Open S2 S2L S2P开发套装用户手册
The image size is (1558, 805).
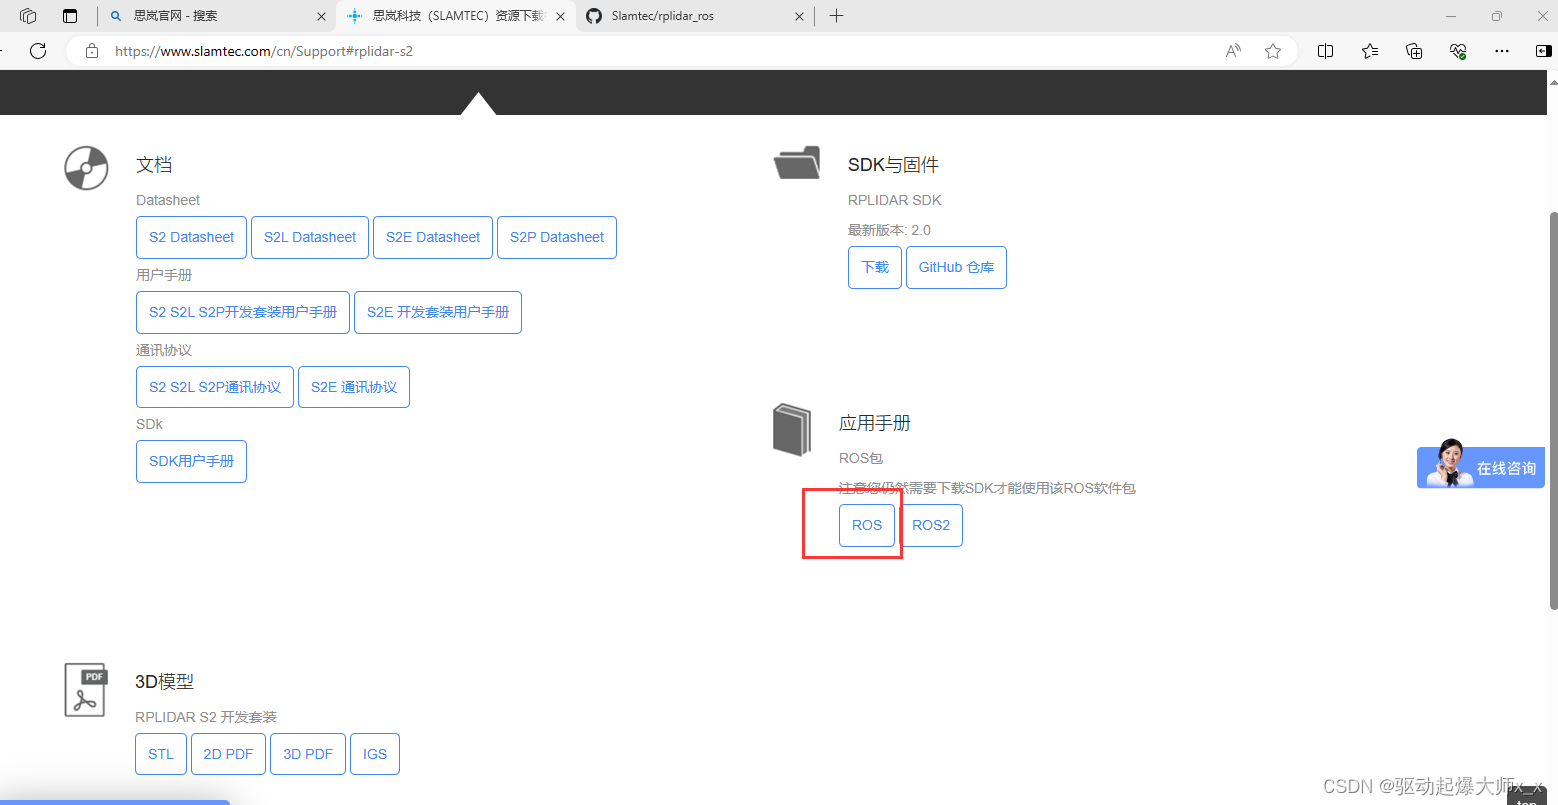(x=243, y=312)
